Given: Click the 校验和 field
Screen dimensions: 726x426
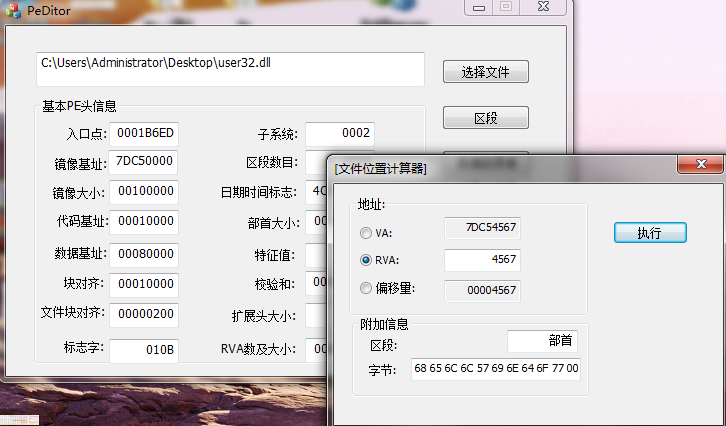Looking at the screenshot, I should tap(317, 283).
